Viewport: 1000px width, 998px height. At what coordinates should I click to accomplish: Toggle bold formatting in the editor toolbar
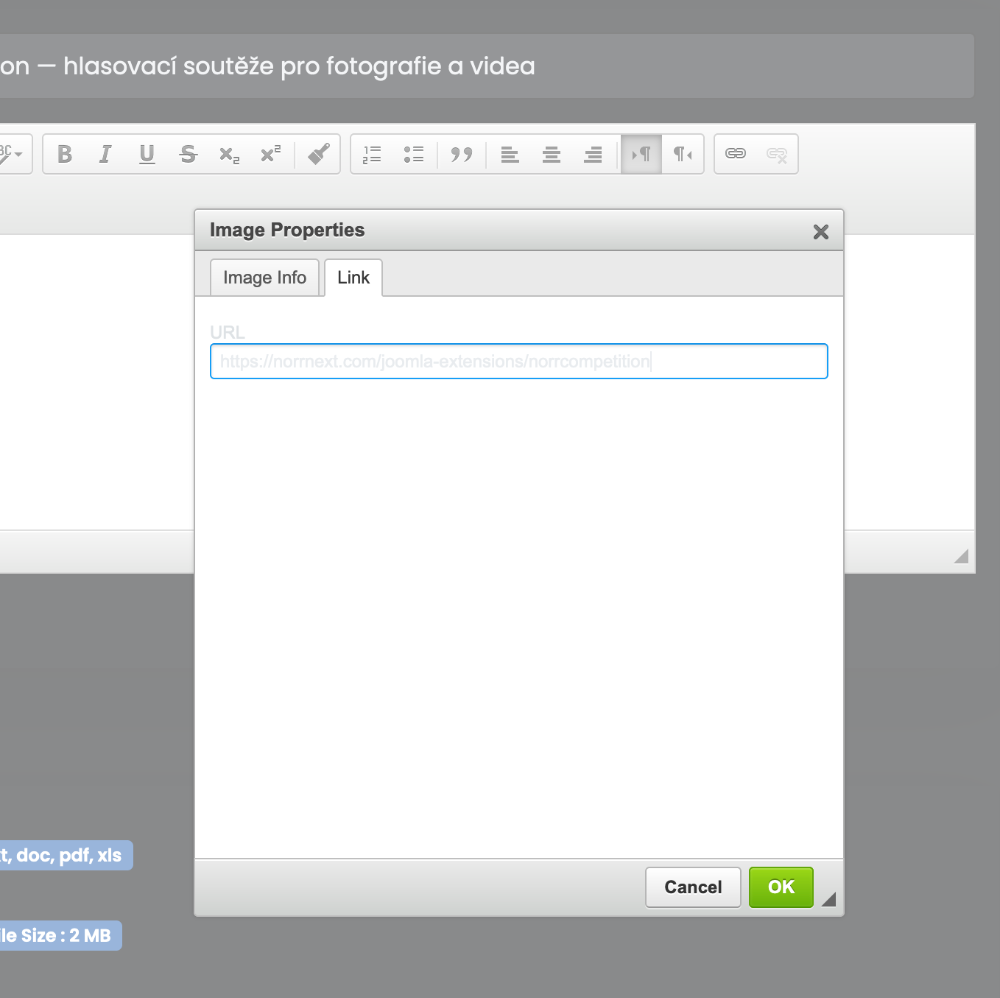pos(65,154)
